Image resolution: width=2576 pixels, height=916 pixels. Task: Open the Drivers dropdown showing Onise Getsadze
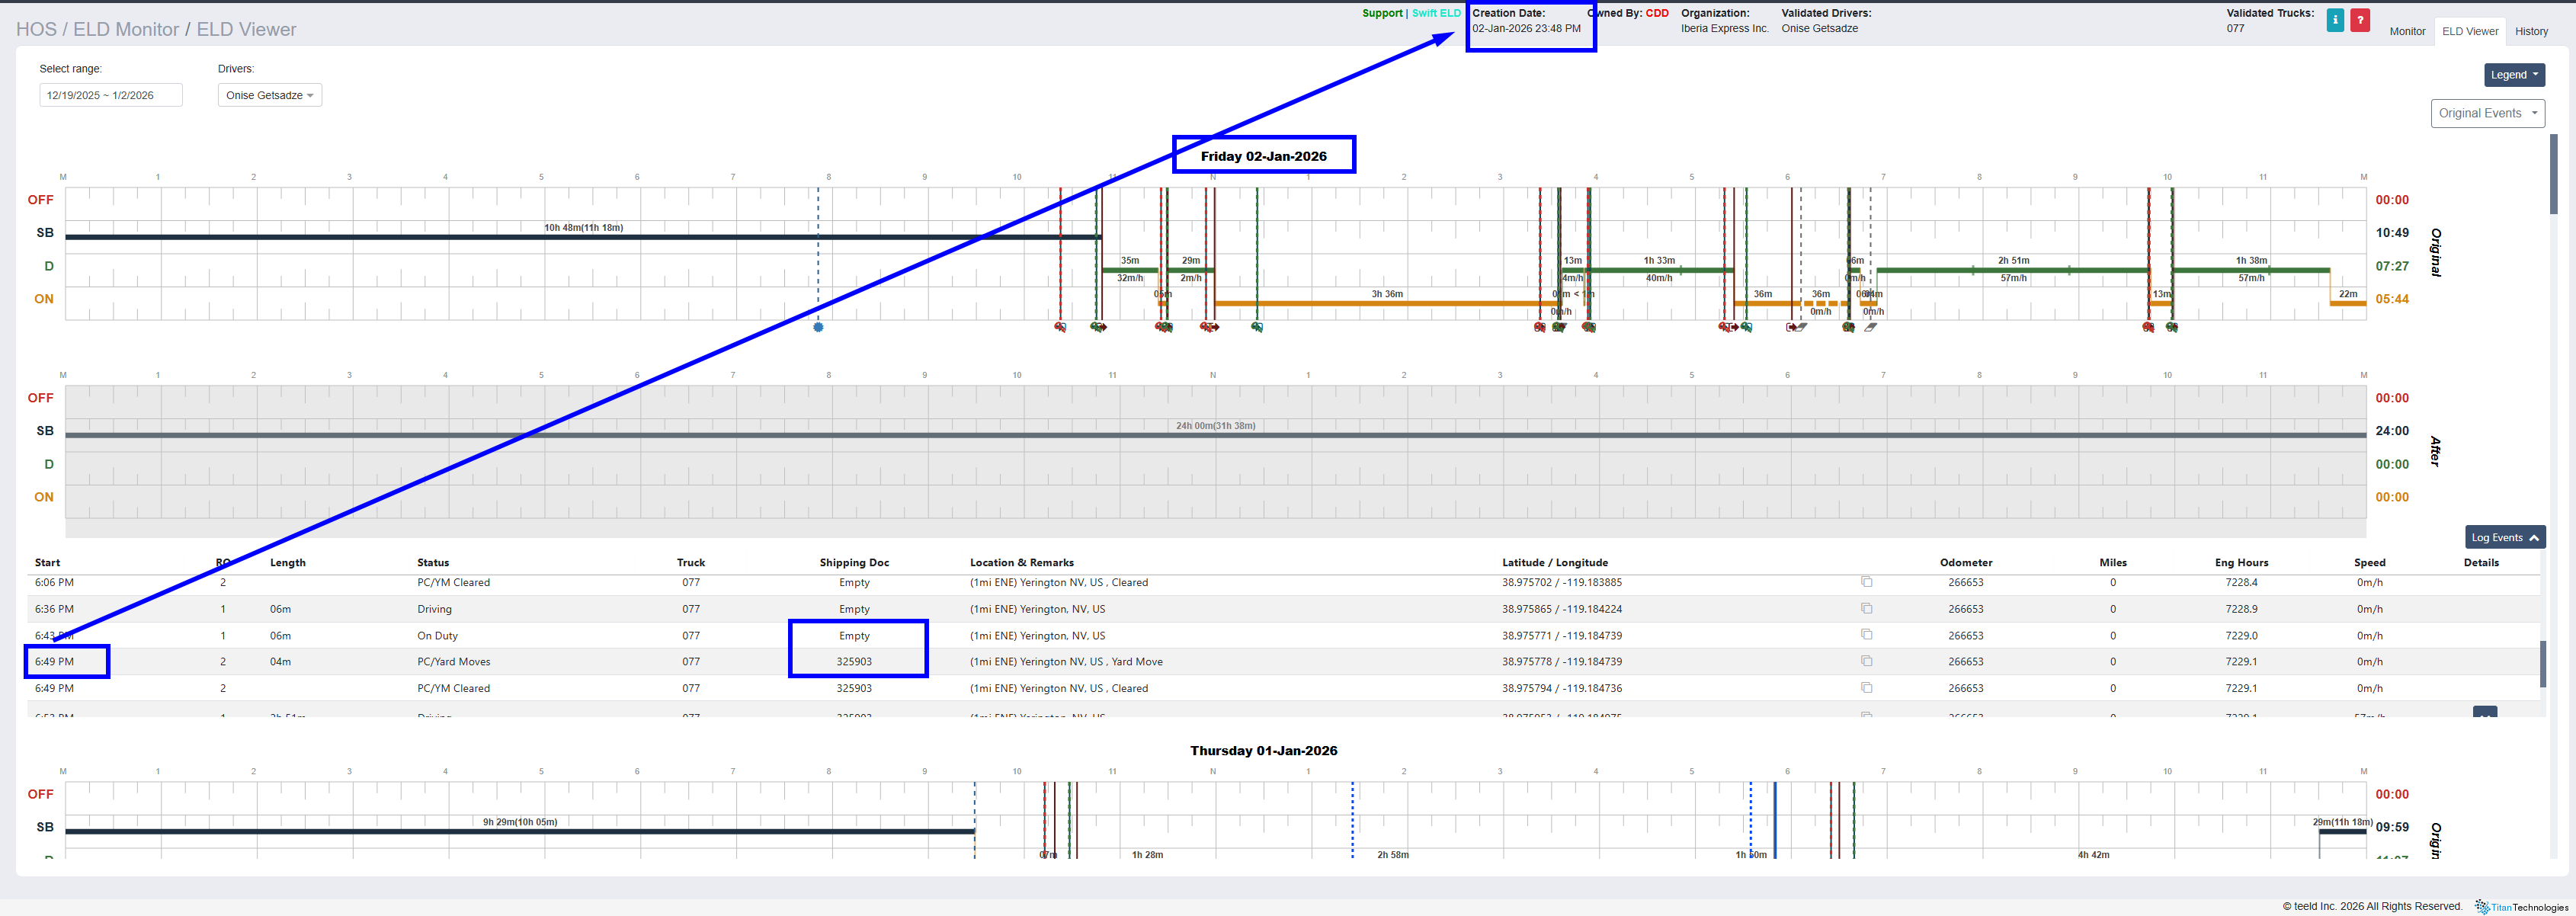[x=269, y=95]
